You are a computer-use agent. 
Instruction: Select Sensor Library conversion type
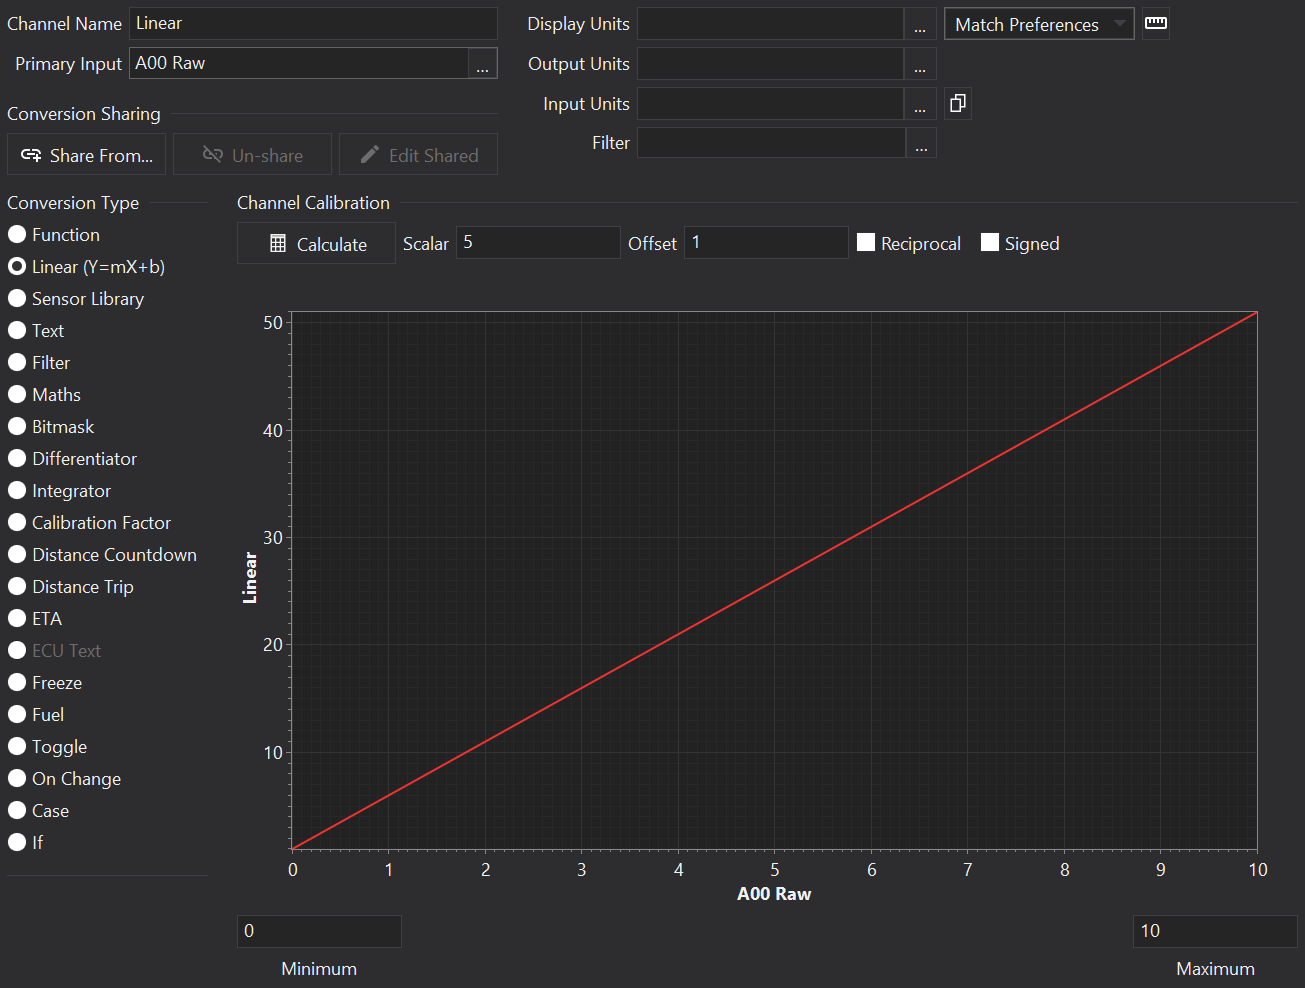pos(17,298)
